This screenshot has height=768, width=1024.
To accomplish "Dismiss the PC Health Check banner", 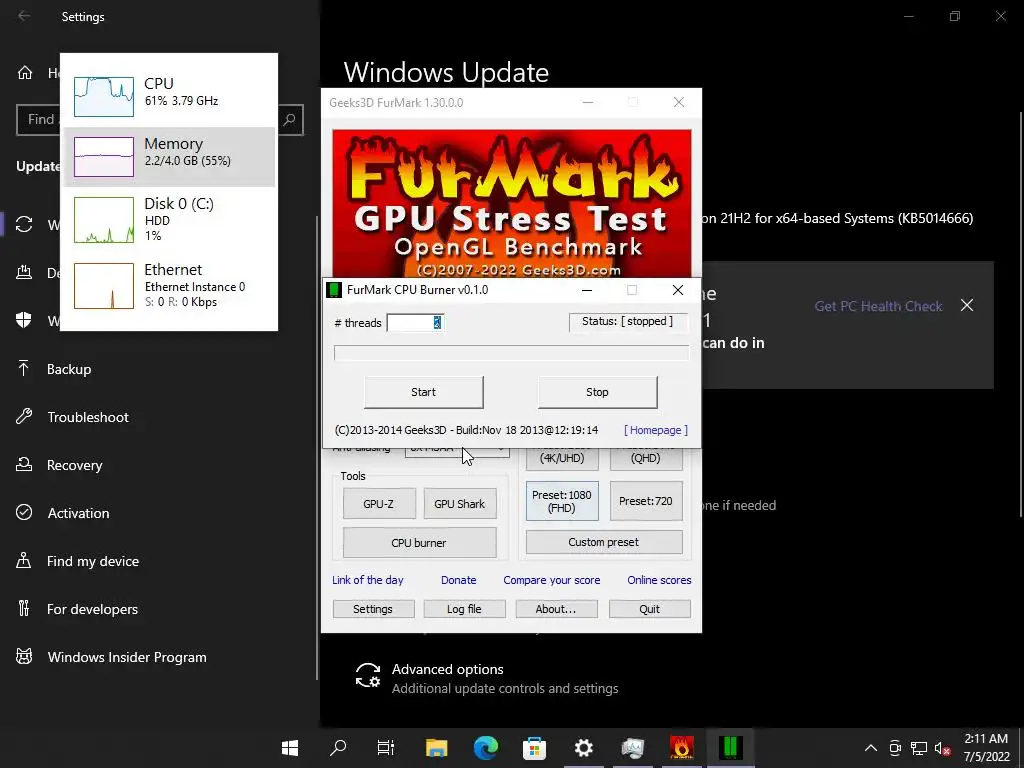I will [967, 305].
